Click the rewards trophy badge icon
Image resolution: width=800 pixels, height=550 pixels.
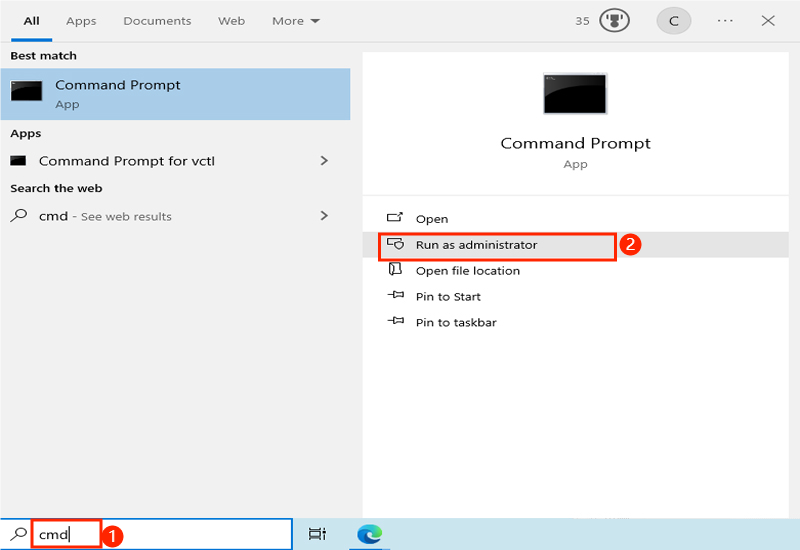coord(614,21)
